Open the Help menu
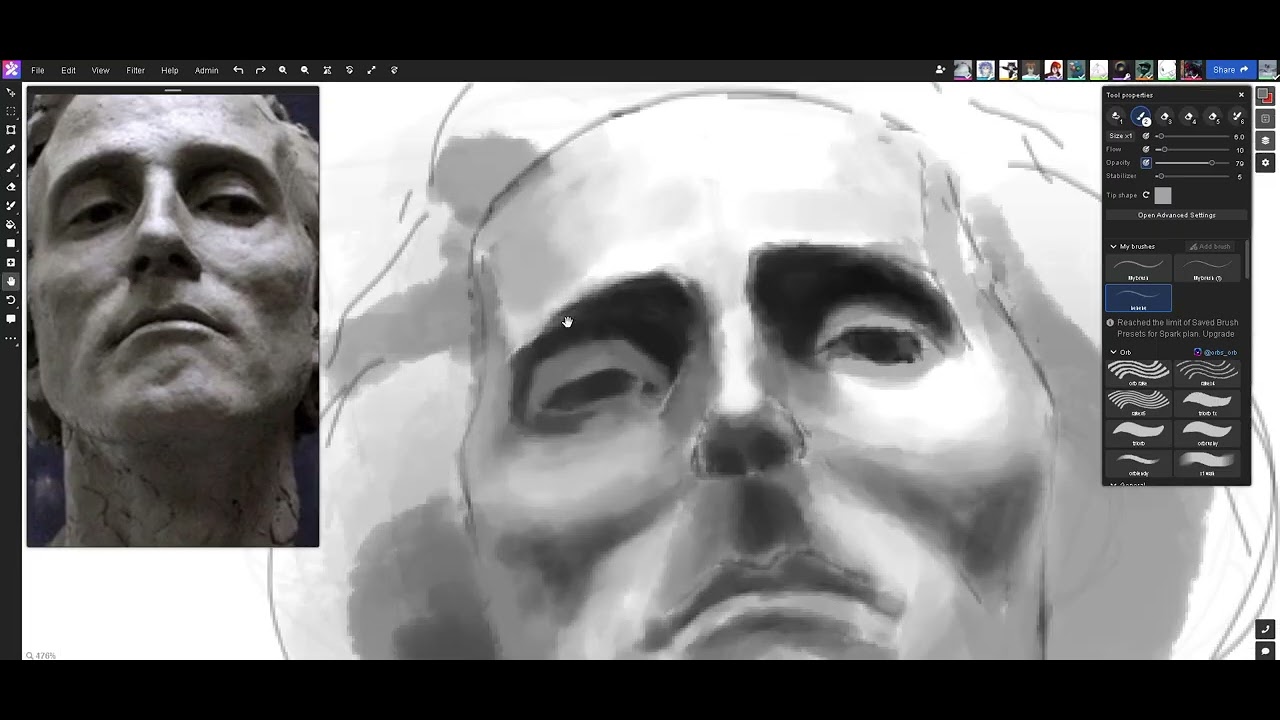 click(169, 70)
